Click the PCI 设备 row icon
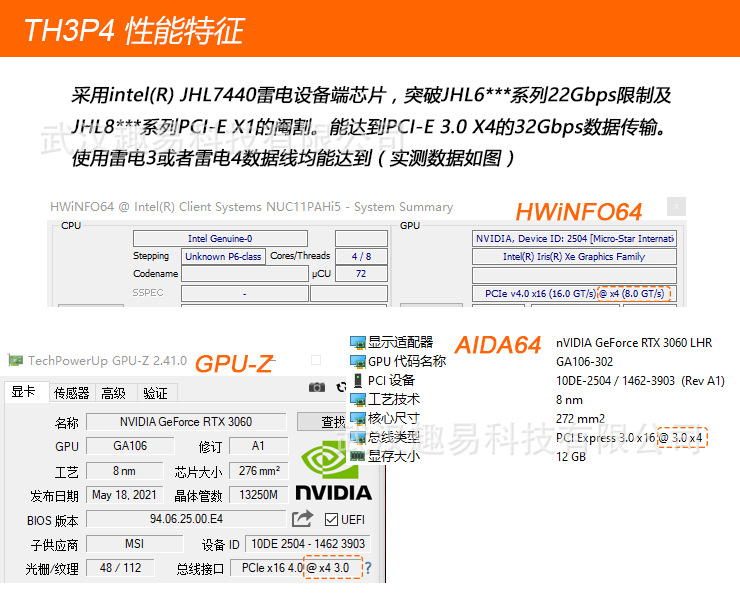Image resolution: width=740 pixels, height=600 pixels. (x=358, y=380)
